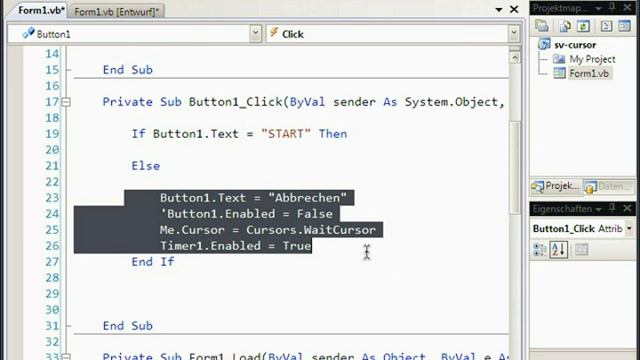Click the property pages icon in Eigenschaften toolbar
640x360 pixels.
coord(581,249)
